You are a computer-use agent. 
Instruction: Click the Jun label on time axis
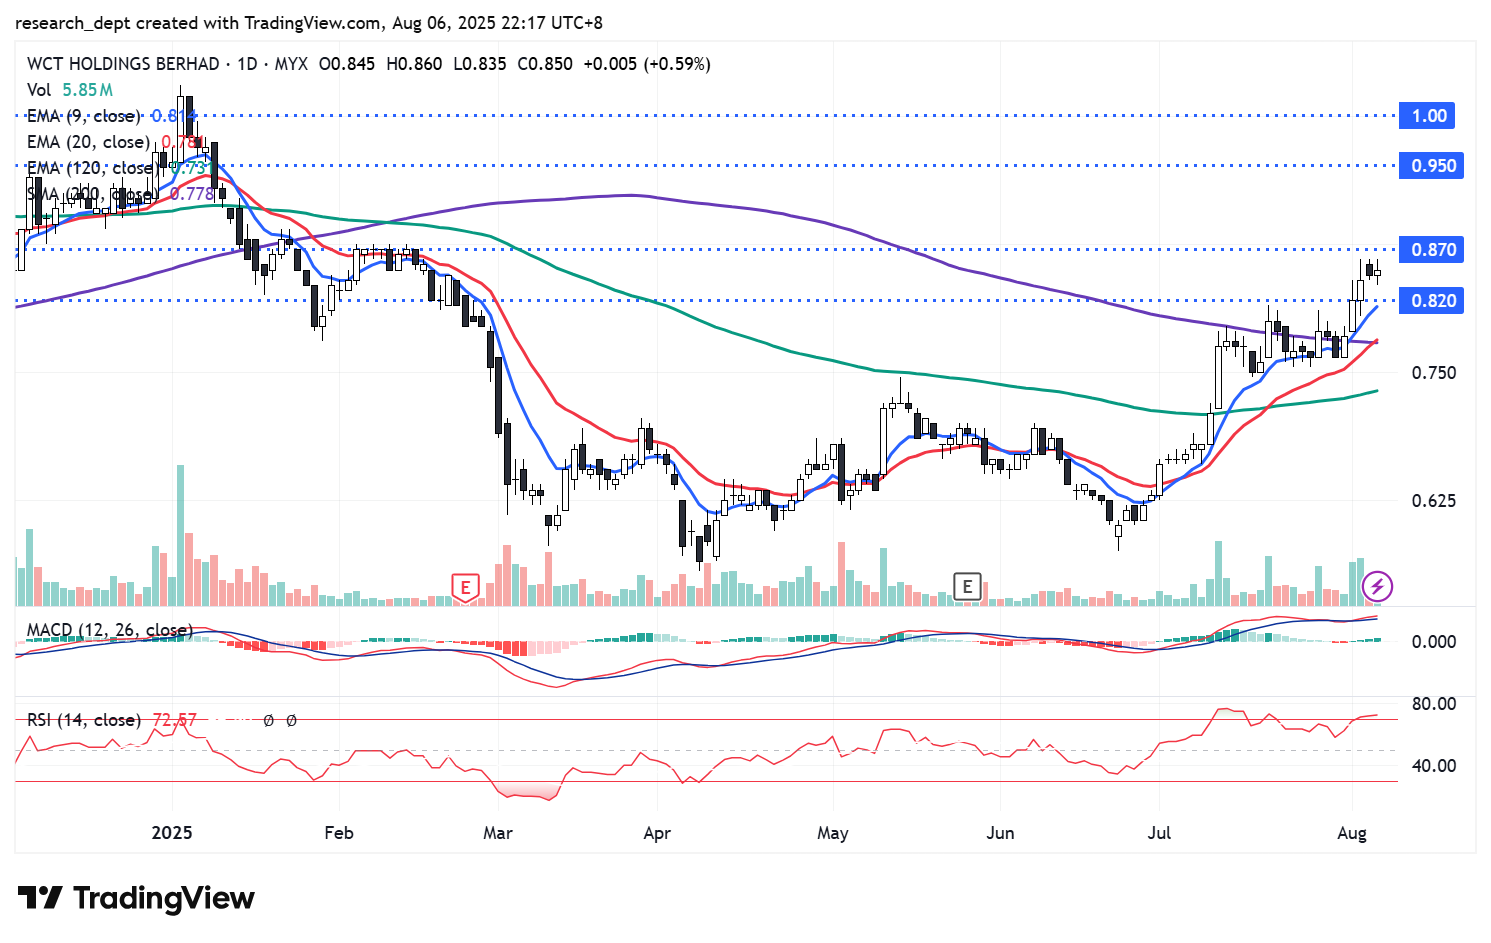[1000, 833]
